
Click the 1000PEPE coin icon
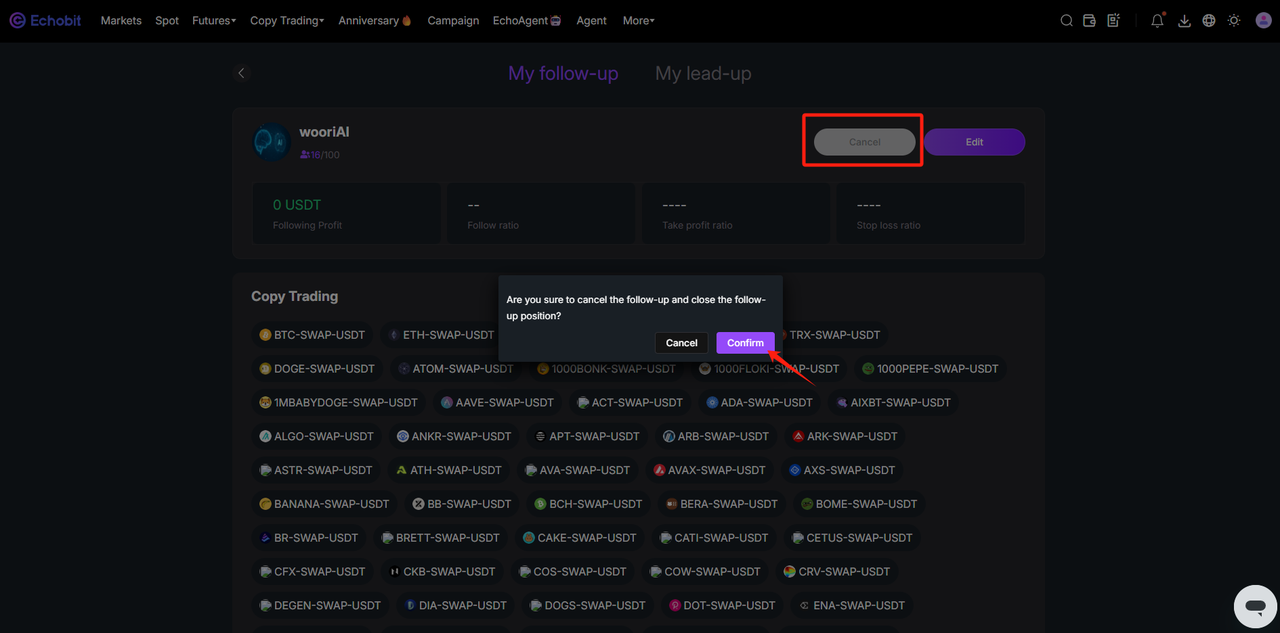[x=868, y=369]
